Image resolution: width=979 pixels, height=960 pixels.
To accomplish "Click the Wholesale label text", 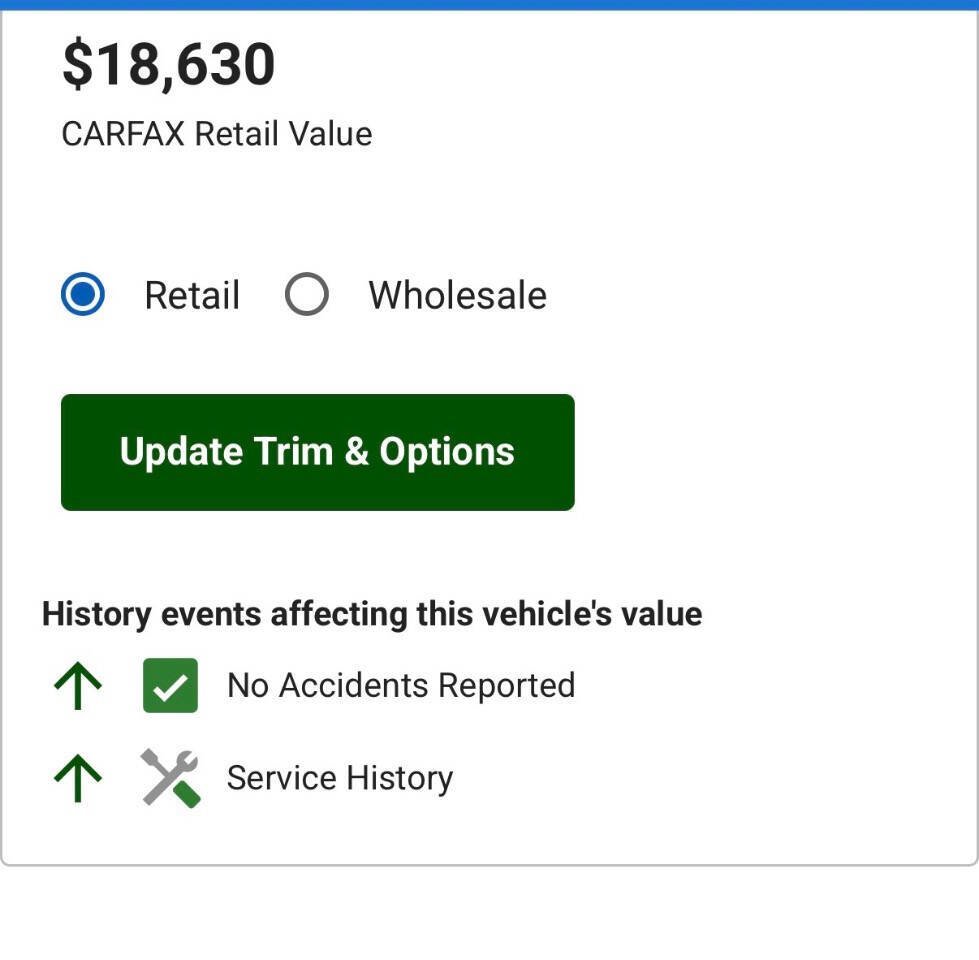I will coord(458,295).
